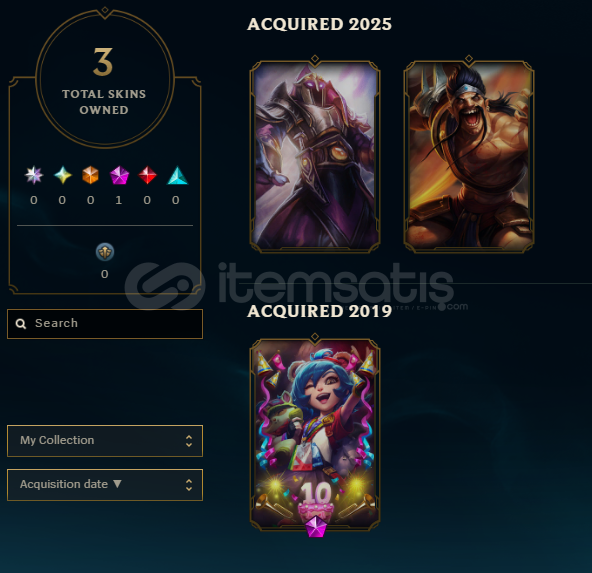Image resolution: width=592 pixels, height=573 pixels.
Task: Select the magenta Legendary rarity gem icon
Action: pos(119,176)
